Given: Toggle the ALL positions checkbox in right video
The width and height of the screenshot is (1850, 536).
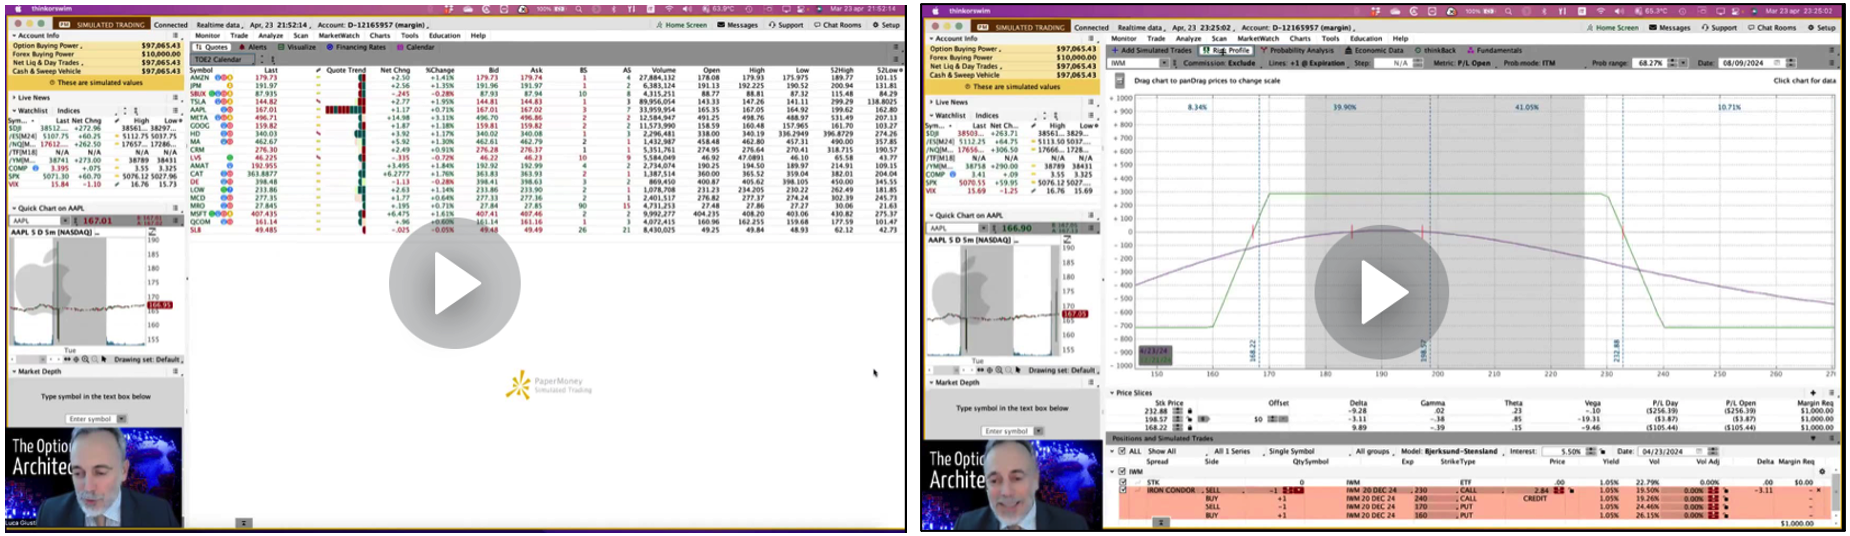Looking at the screenshot, I should point(1121,451).
